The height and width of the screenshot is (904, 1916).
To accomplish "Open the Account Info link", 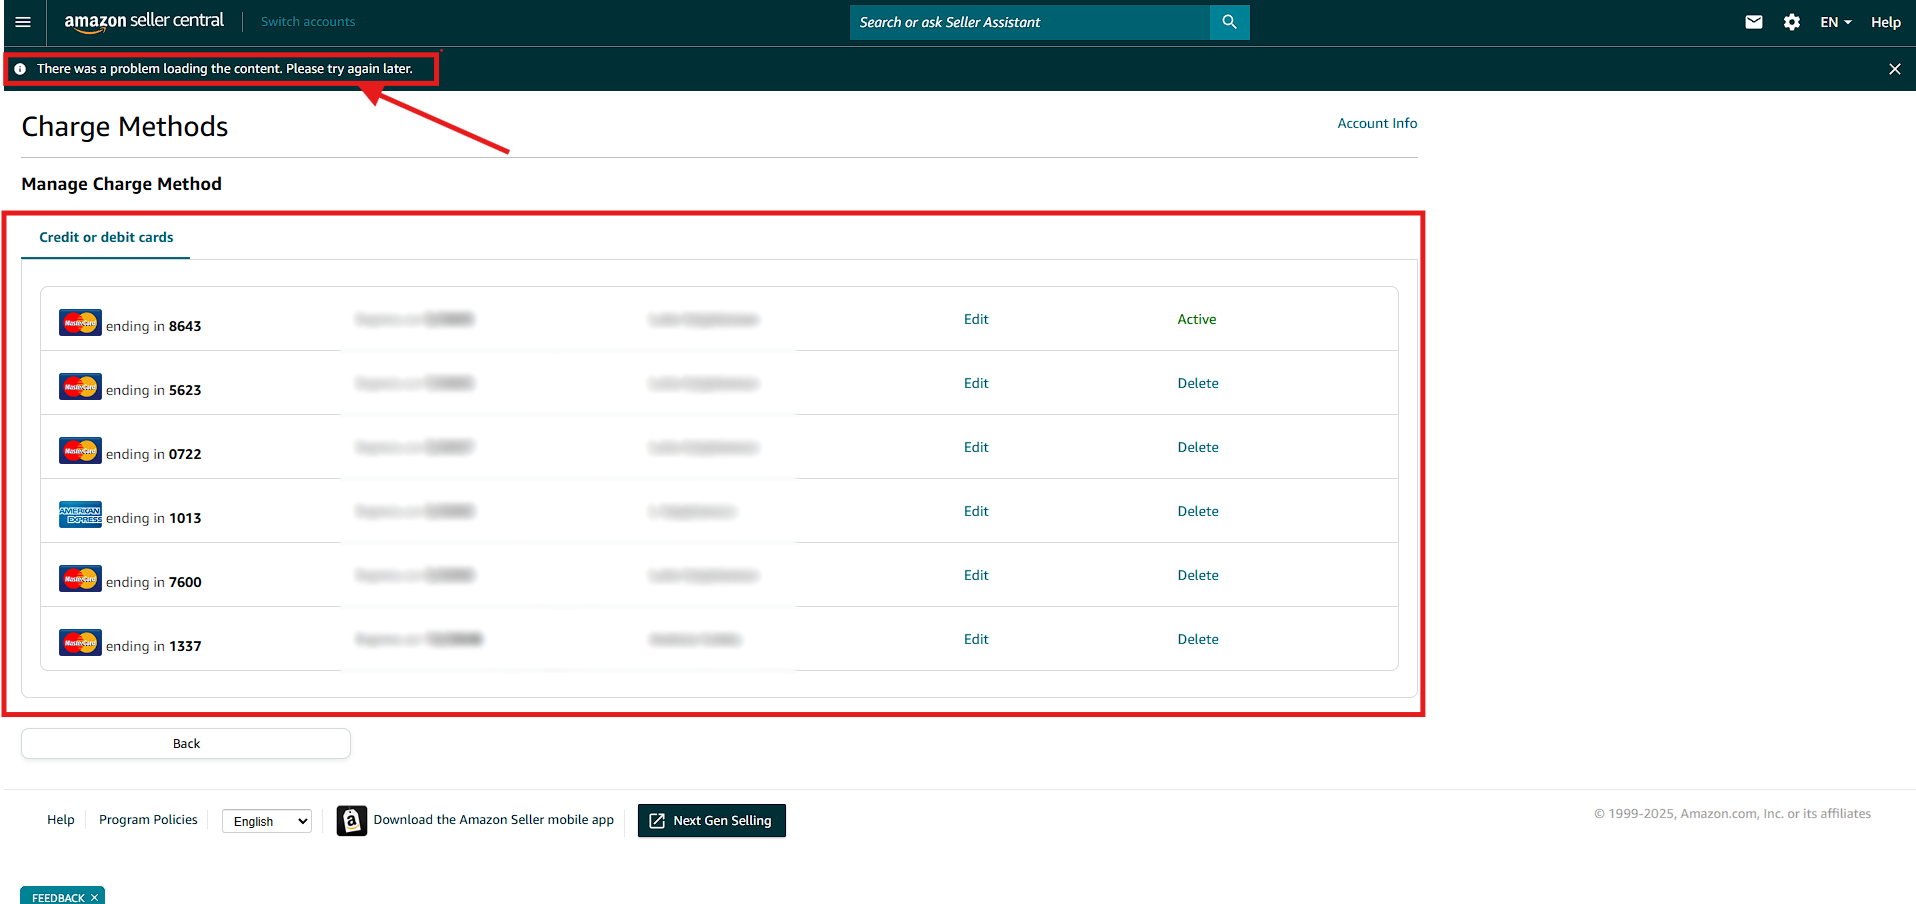I will 1377,123.
